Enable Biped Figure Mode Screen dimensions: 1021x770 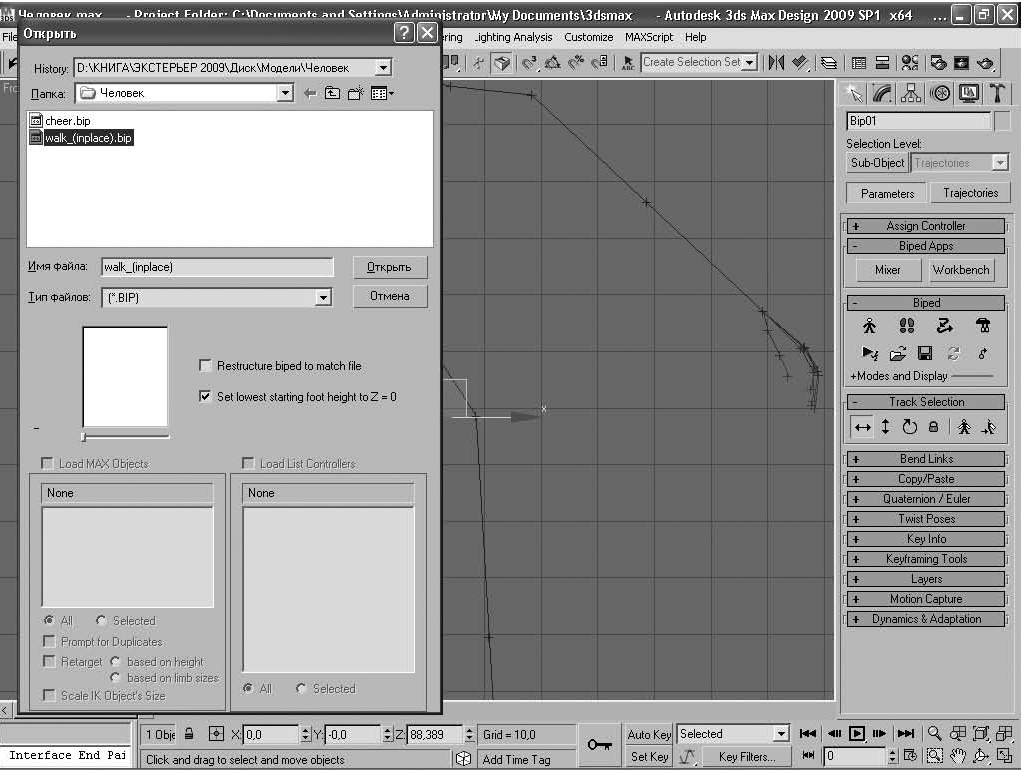[869, 326]
